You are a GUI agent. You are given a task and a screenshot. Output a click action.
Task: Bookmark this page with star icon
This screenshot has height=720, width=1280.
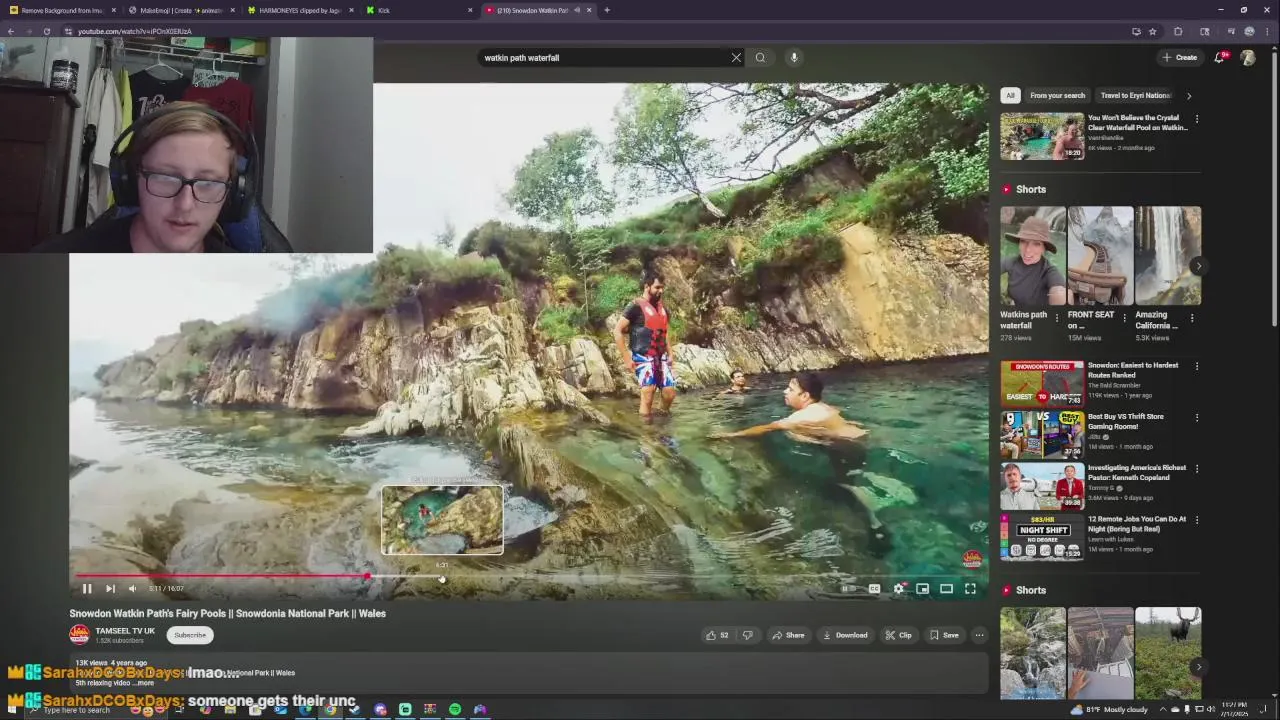tap(1152, 31)
